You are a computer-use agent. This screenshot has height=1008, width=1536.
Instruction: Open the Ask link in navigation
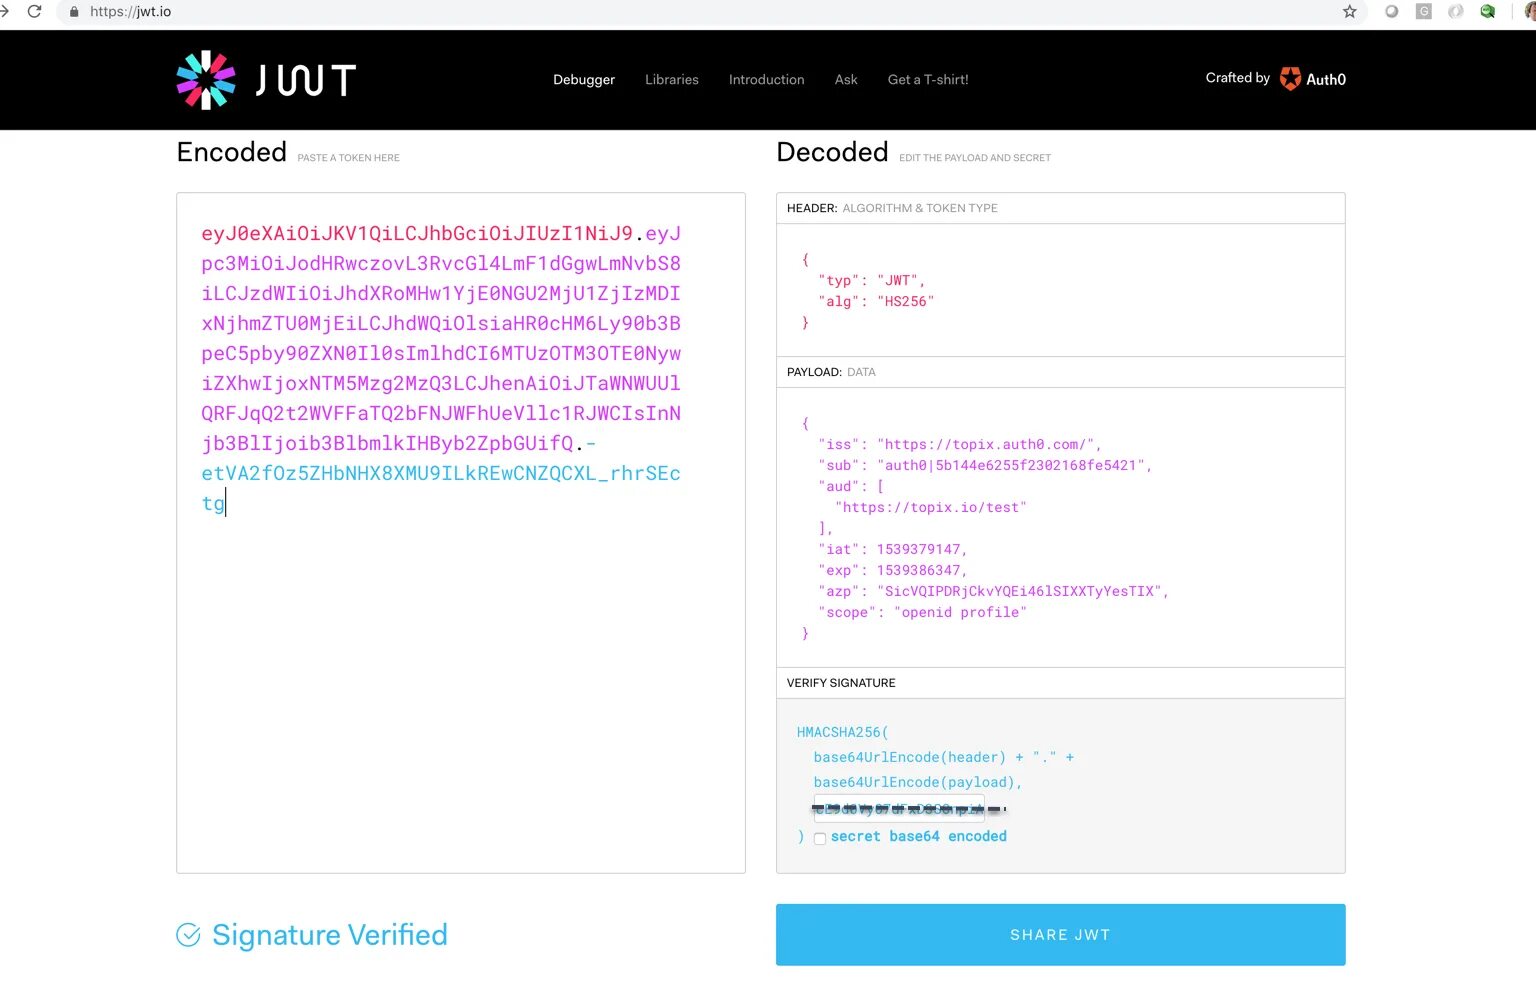click(846, 80)
